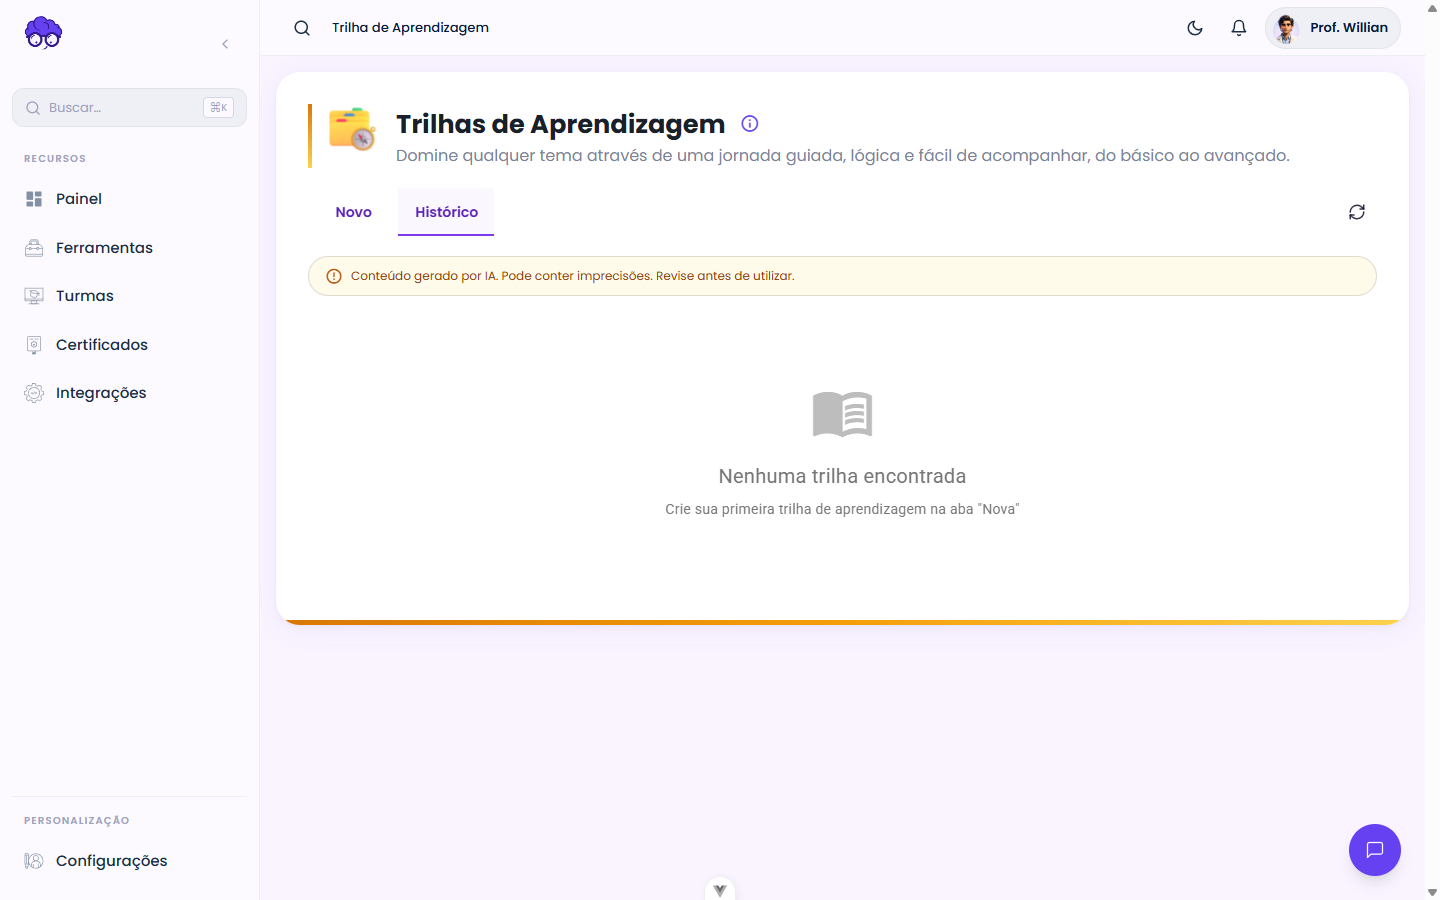1440x900 pixels.
Task: Open Painel in the sidebar
Action: pyautogui.click(x=129, y=199)
